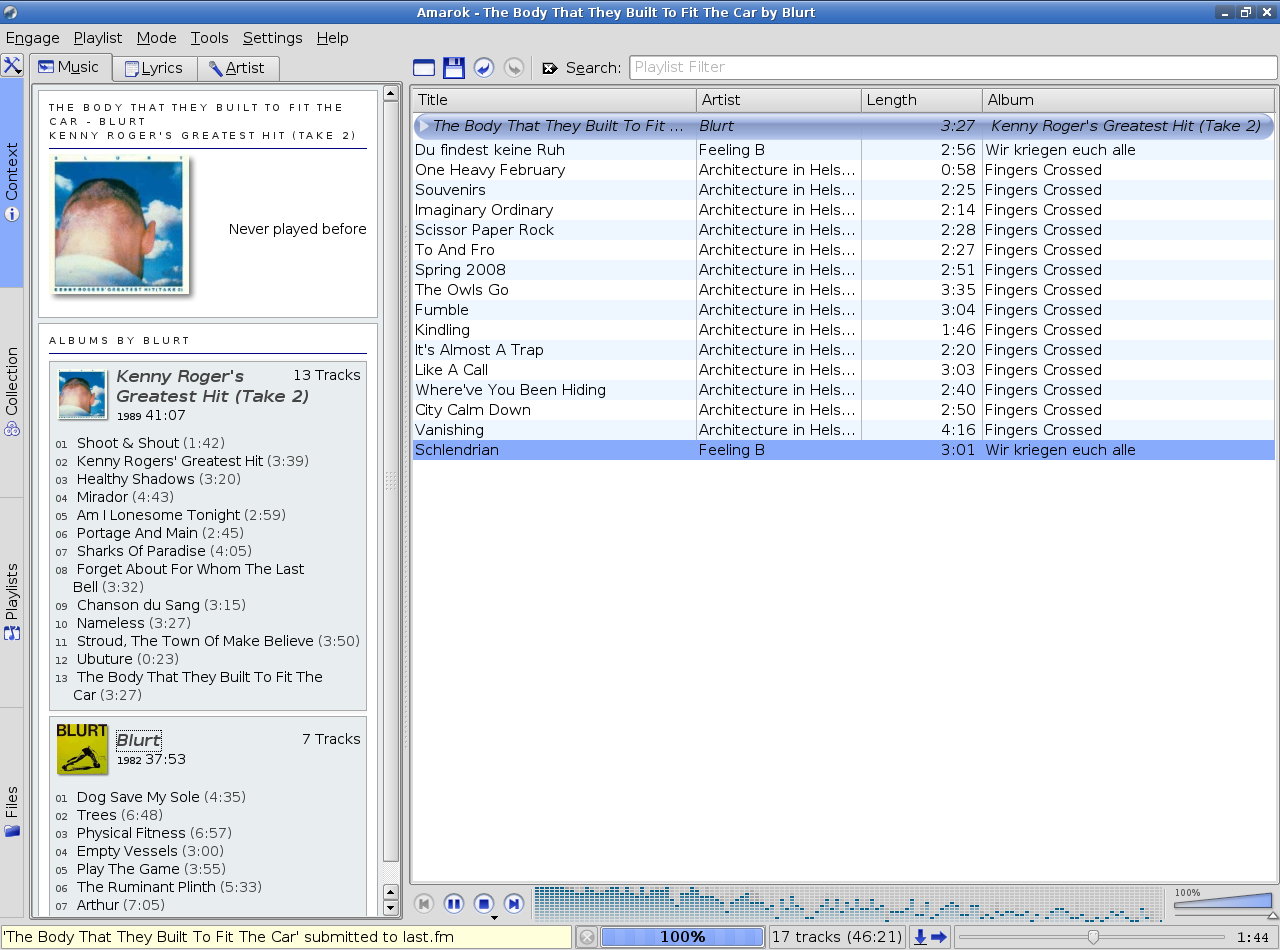Click the context panel scroll-down arrow
The image size is (1280, 950).
[391, 908]
